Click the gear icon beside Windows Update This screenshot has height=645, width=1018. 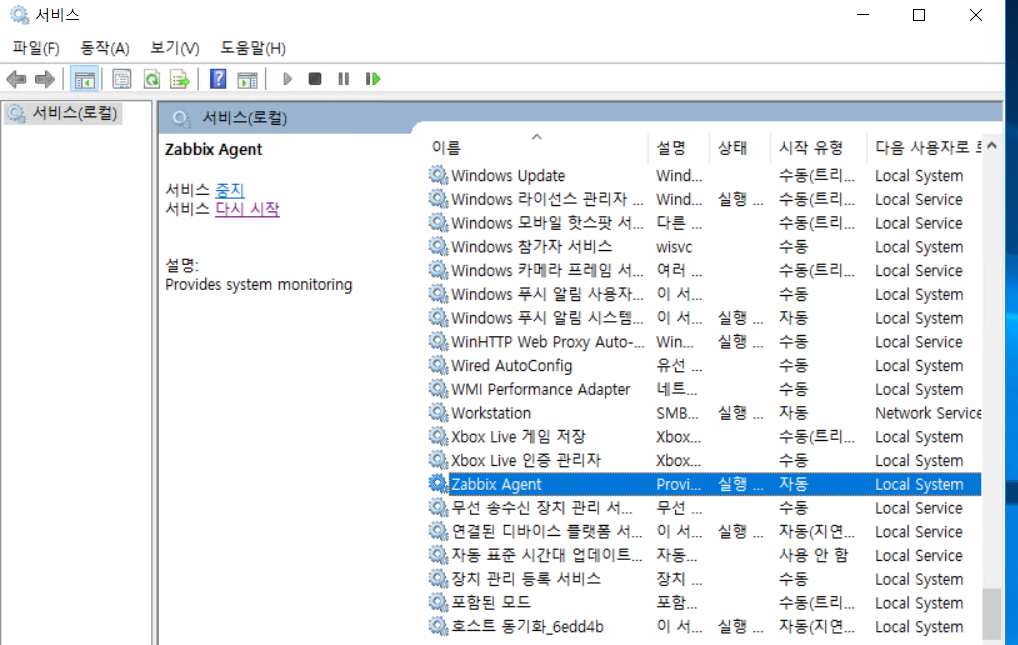click(438, 175)
